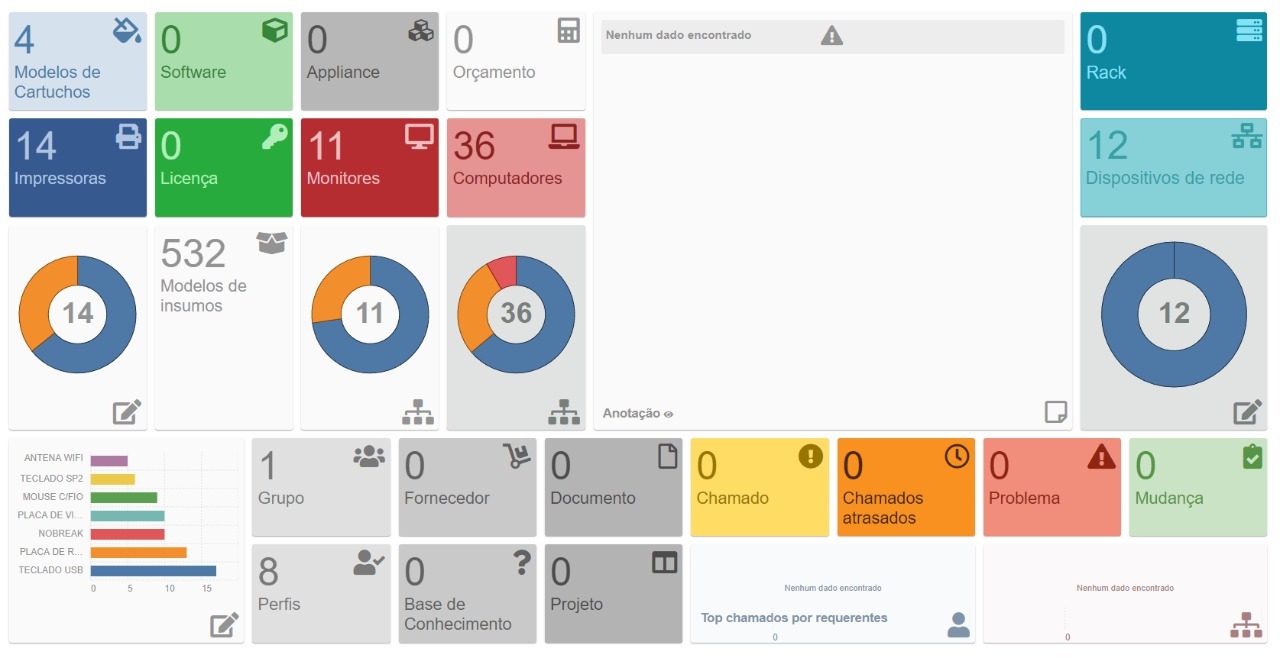Image resolution: width=1280 pixels, height=658 pixels.
Task: Click the key icon on Licença card
Action: pyautogui.click(x=274, y=137)
